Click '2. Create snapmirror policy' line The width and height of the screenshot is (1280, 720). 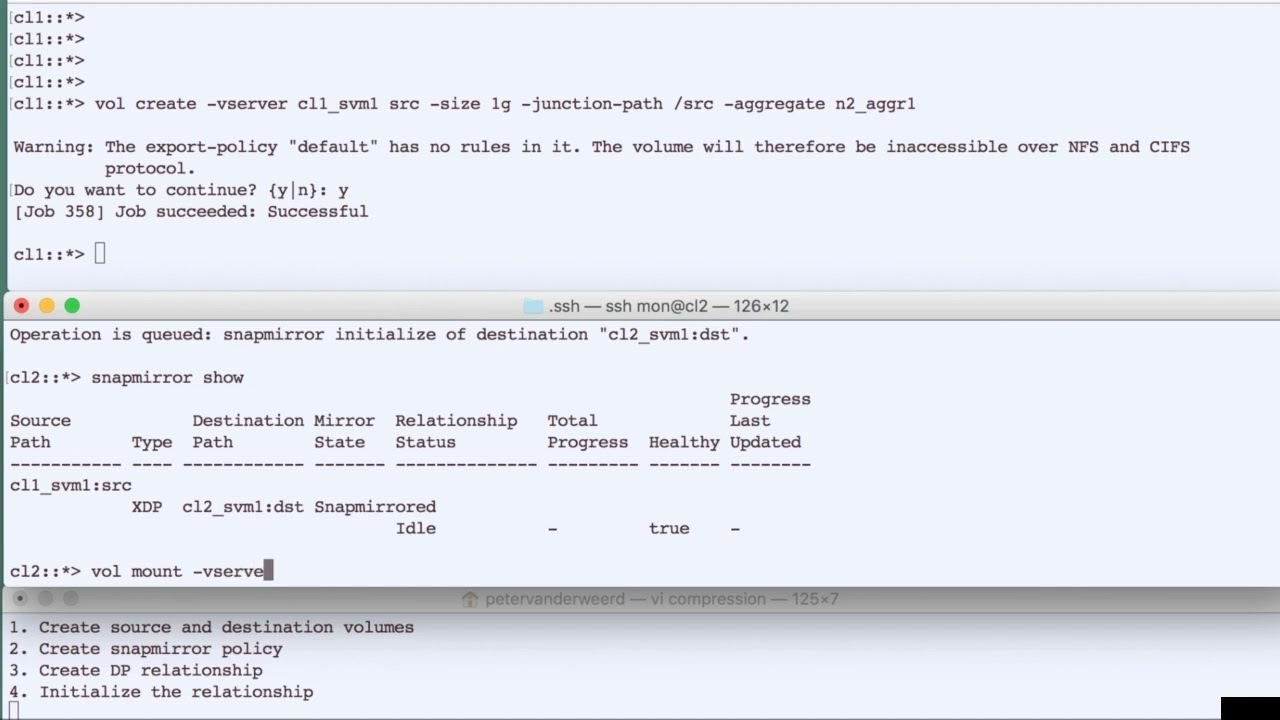point(146,648)
